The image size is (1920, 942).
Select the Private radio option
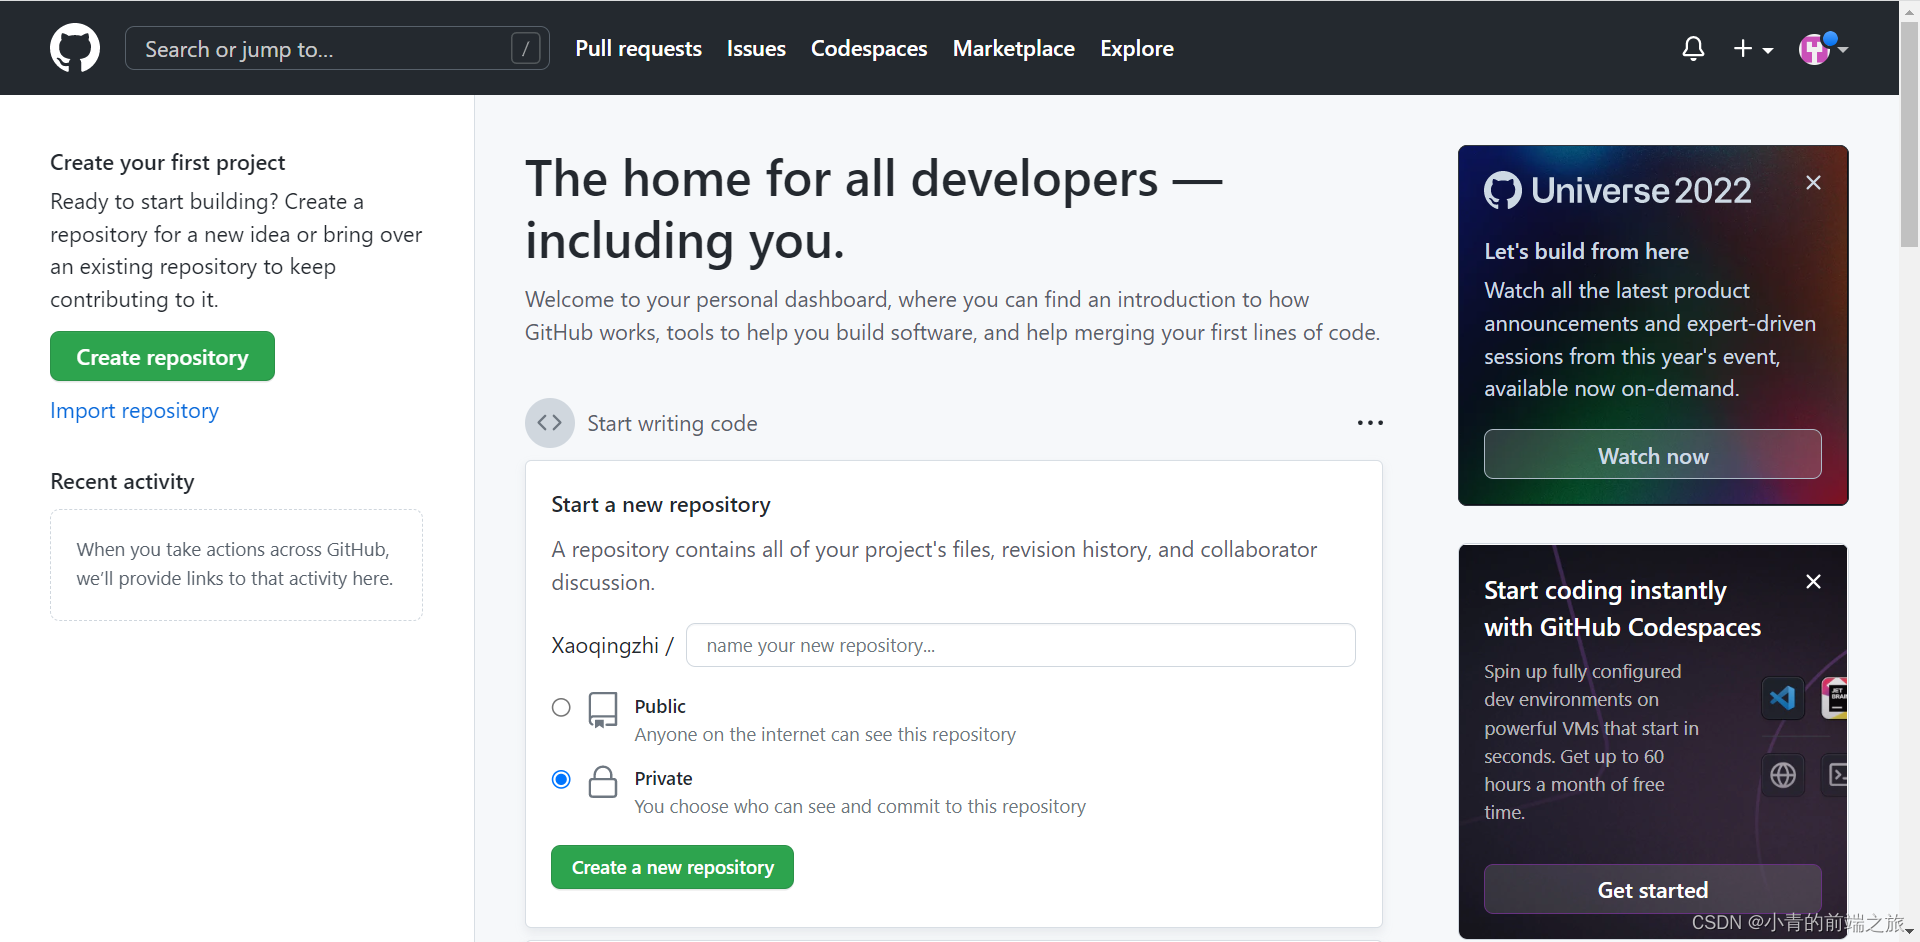[x=561, y=779]
